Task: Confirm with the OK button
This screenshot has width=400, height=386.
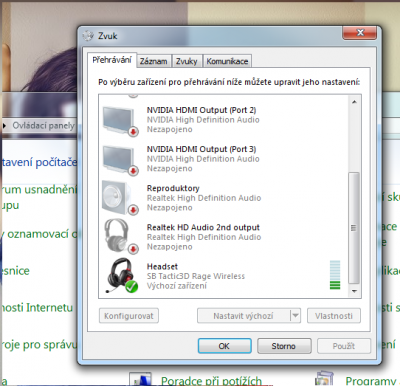Action: coord(224,346)
